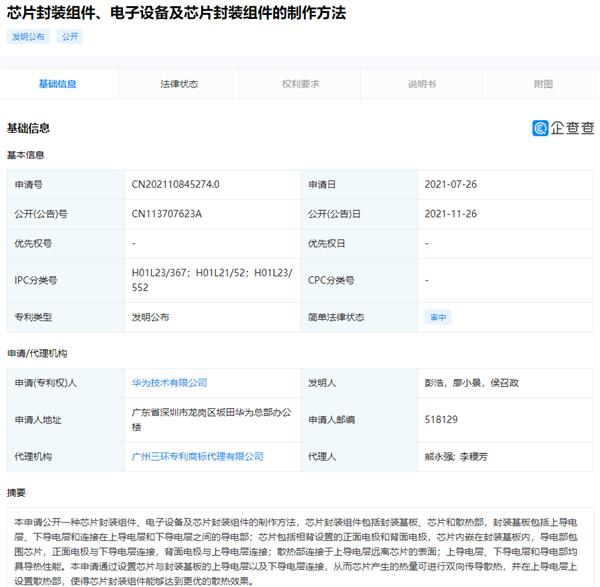
Task: Select the 基础信息 tab
Action: (58, 85)
